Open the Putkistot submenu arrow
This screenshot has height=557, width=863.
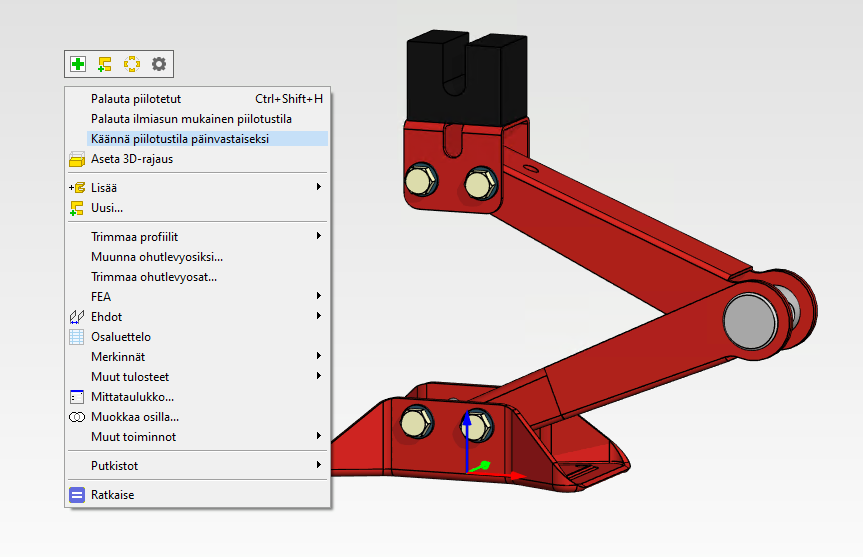[x=318, y=466]
